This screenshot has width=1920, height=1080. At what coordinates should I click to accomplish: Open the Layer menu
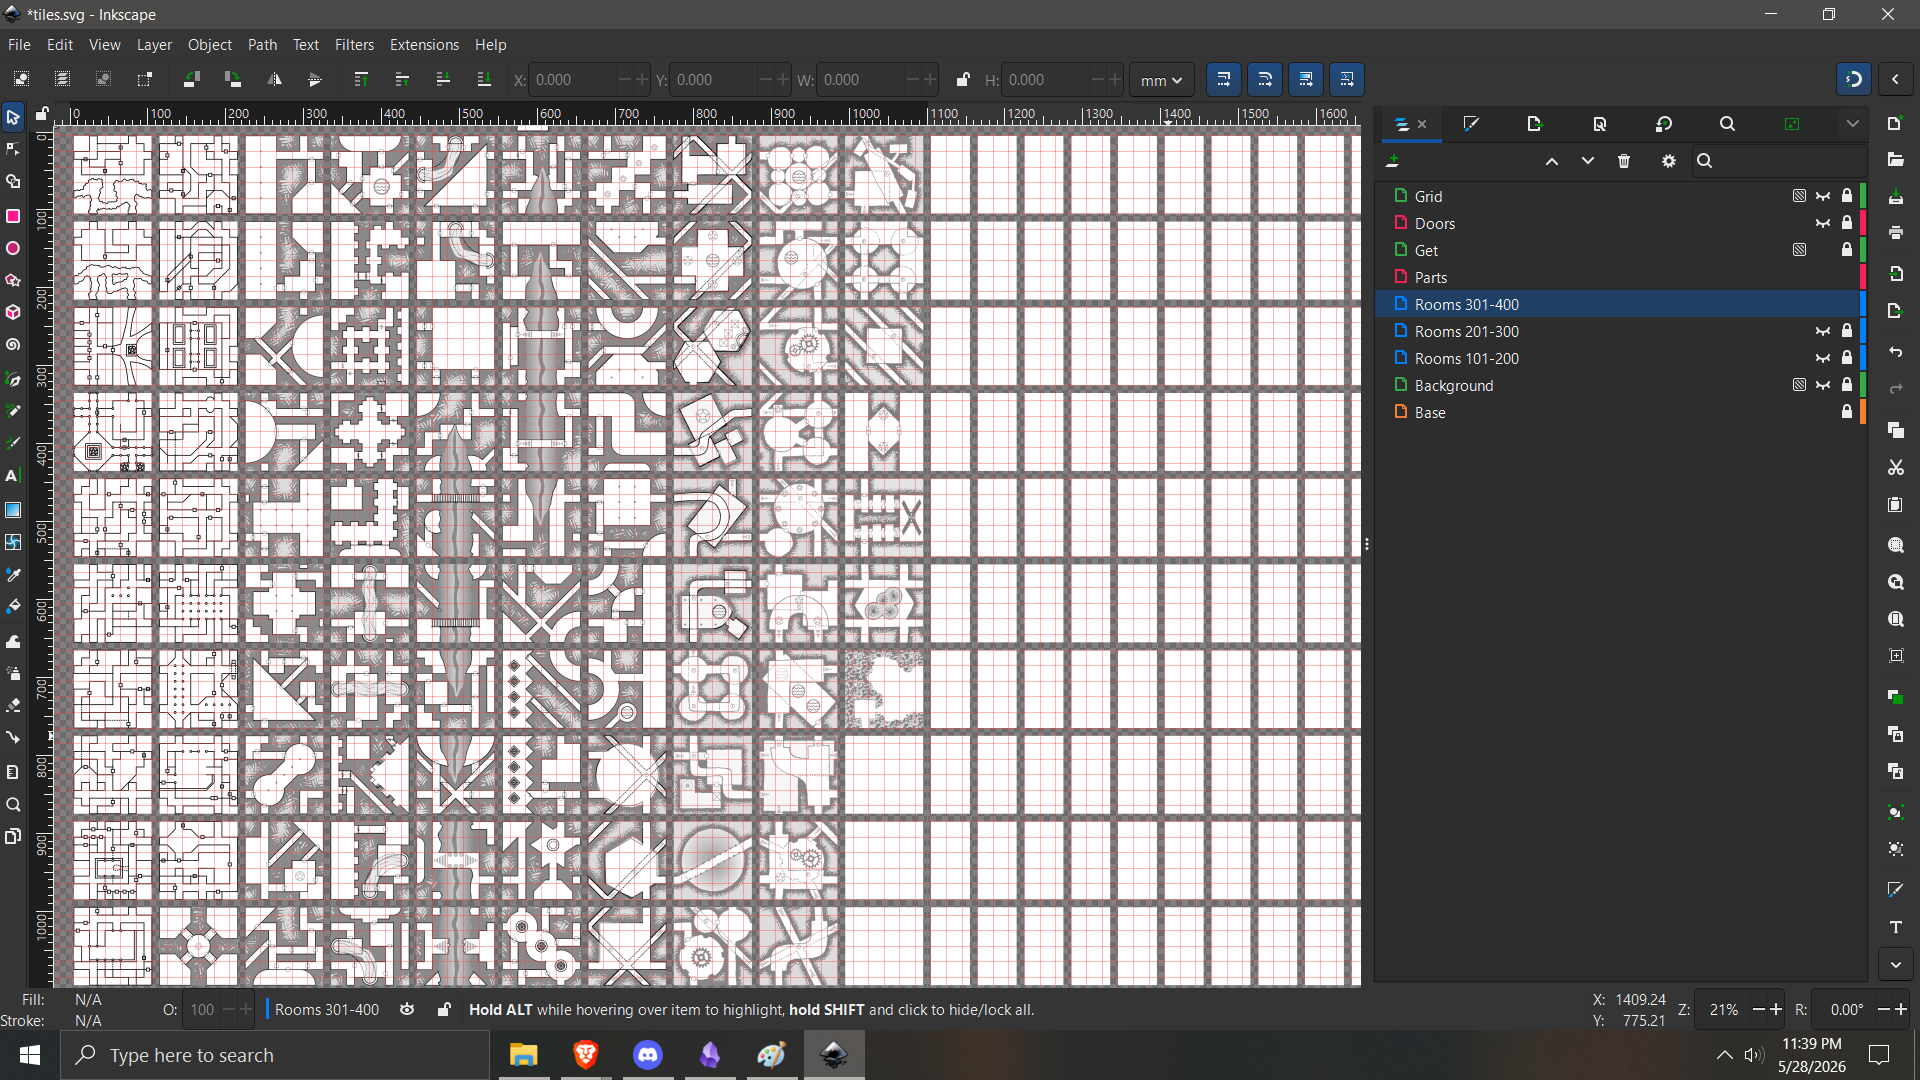tap(154, 45)
